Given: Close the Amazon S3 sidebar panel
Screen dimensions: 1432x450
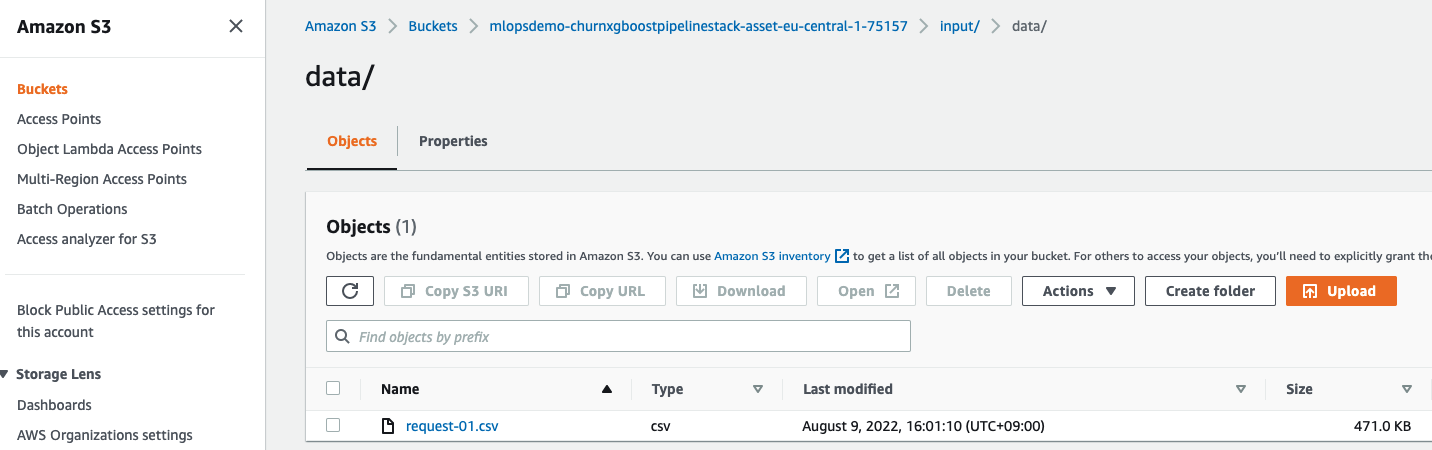Looking at the screenshot, I should [x=236, y=26].
